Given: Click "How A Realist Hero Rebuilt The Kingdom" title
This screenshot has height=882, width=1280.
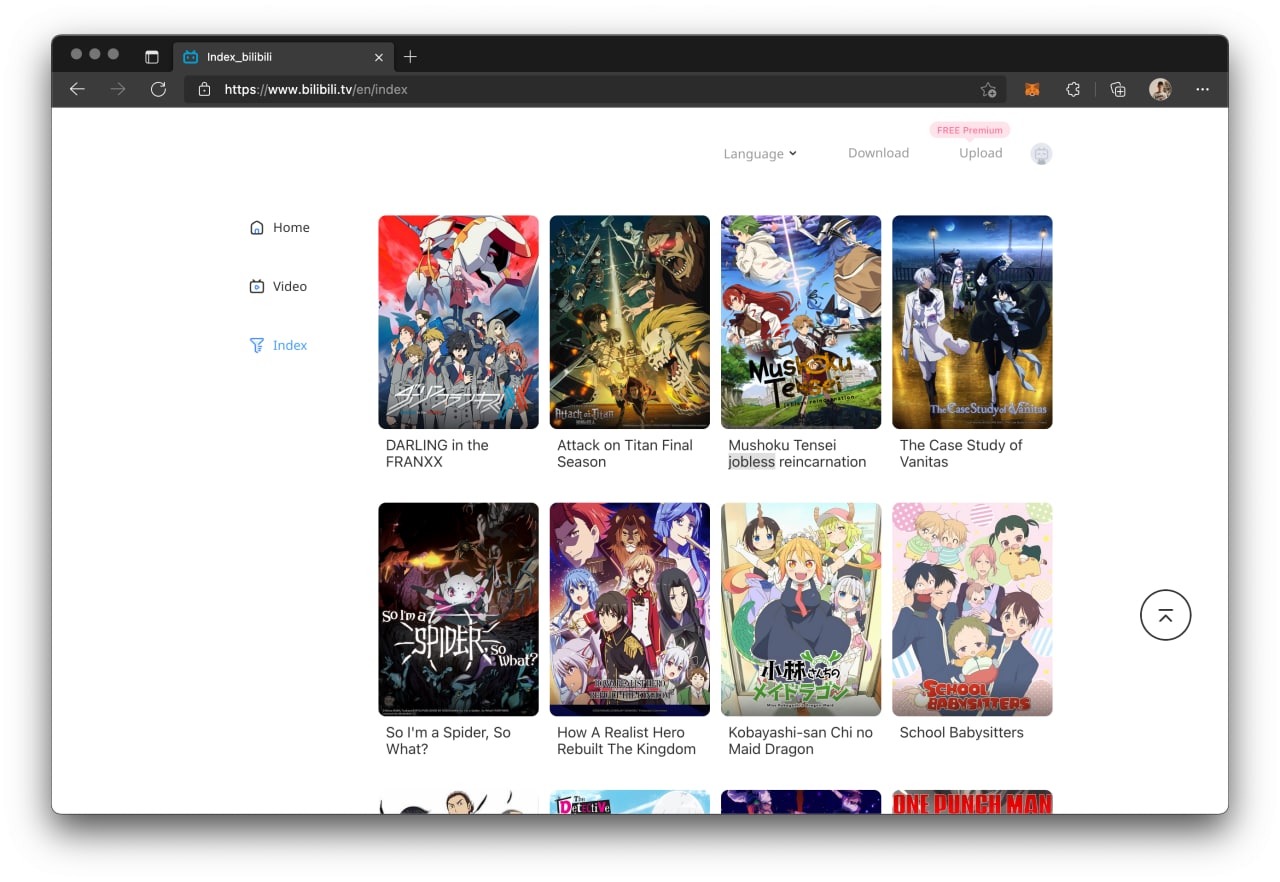Looking at the screenshot, I should coord(626,740).
